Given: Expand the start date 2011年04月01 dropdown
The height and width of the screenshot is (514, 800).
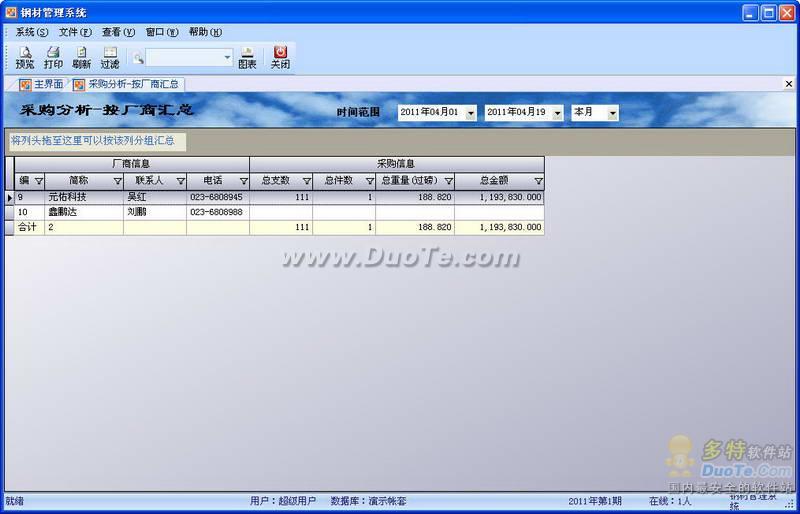Looking at the screenshot, I should click(470, 113).
